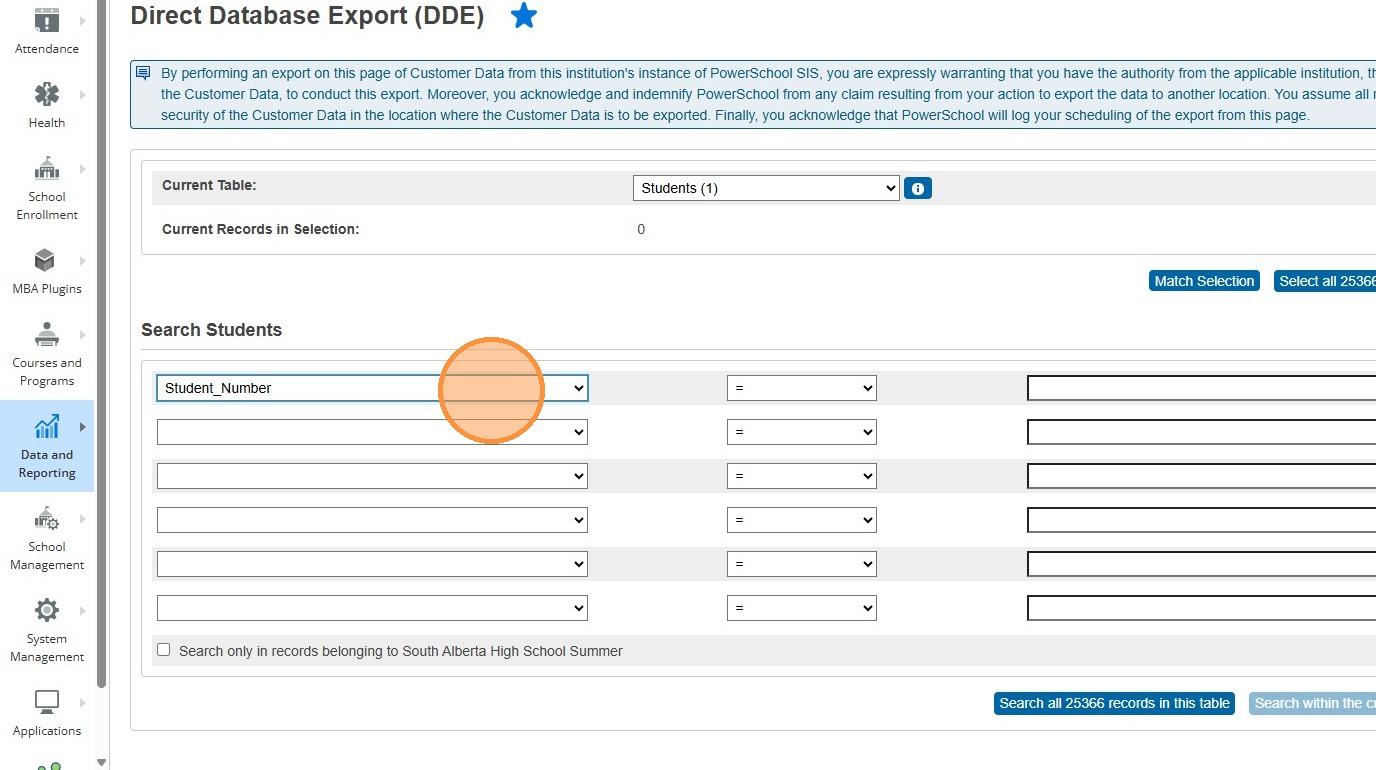
Task: Open School Enrollment in sidebar
Action: click(x=46, y=168)
